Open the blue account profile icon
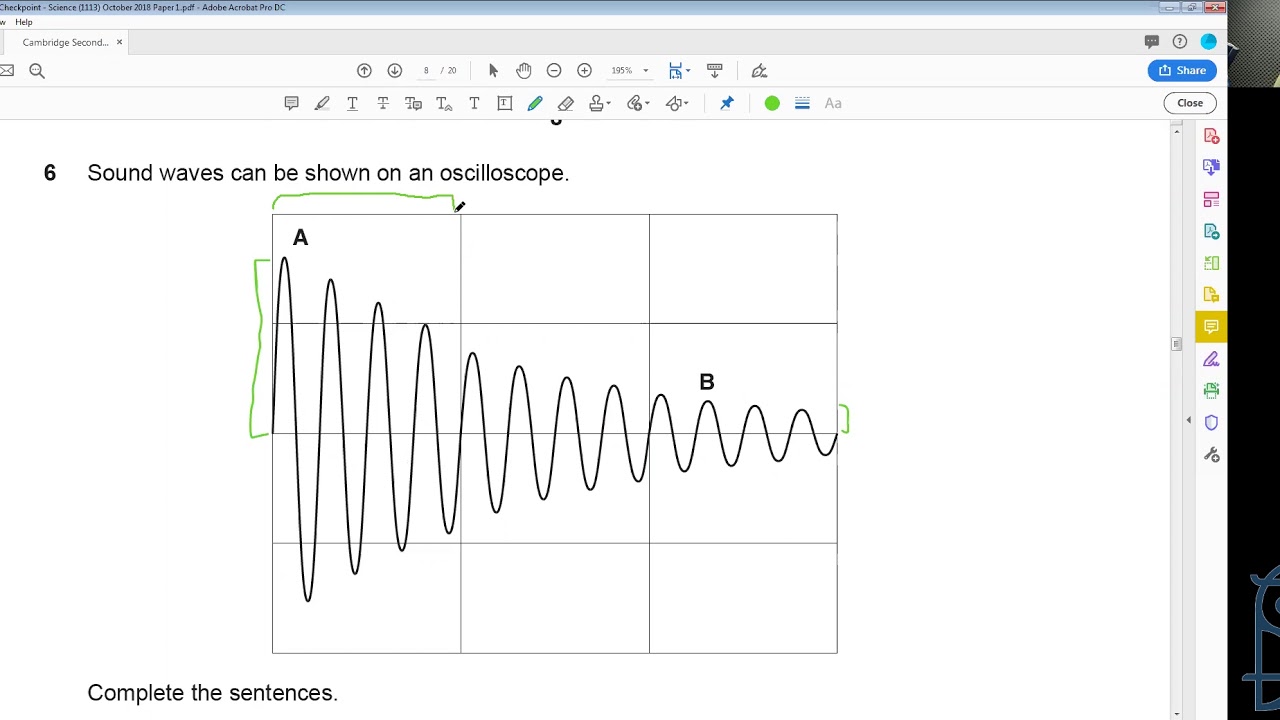Image resolution: width=1280 pixels, height=720 pixels. click(x=1209, y=41)
